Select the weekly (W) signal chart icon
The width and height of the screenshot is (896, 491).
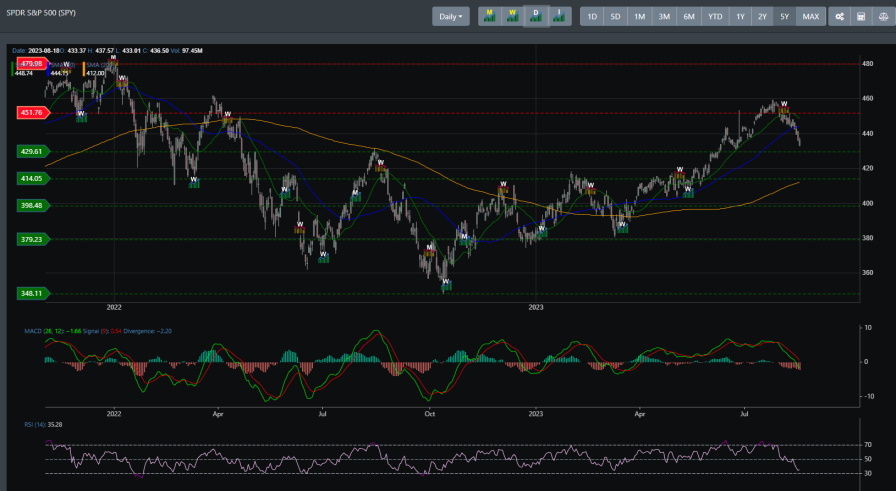click(x=513, y=17)
